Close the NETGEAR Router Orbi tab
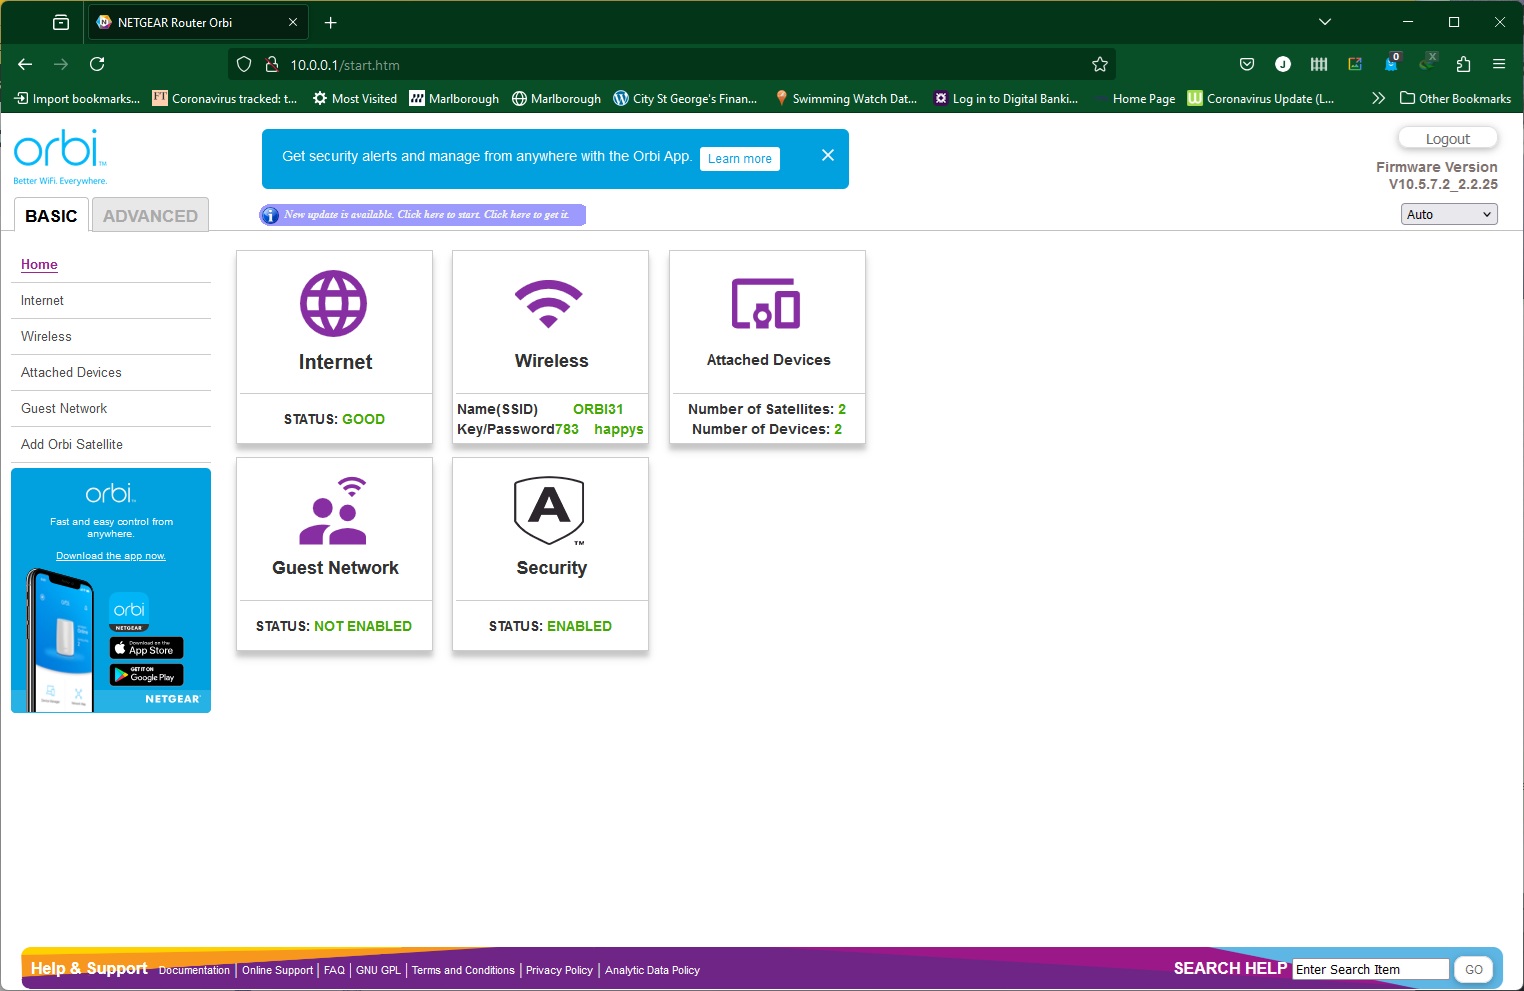The width and height of the screenshot is (1524, 991). coord(293,22)
